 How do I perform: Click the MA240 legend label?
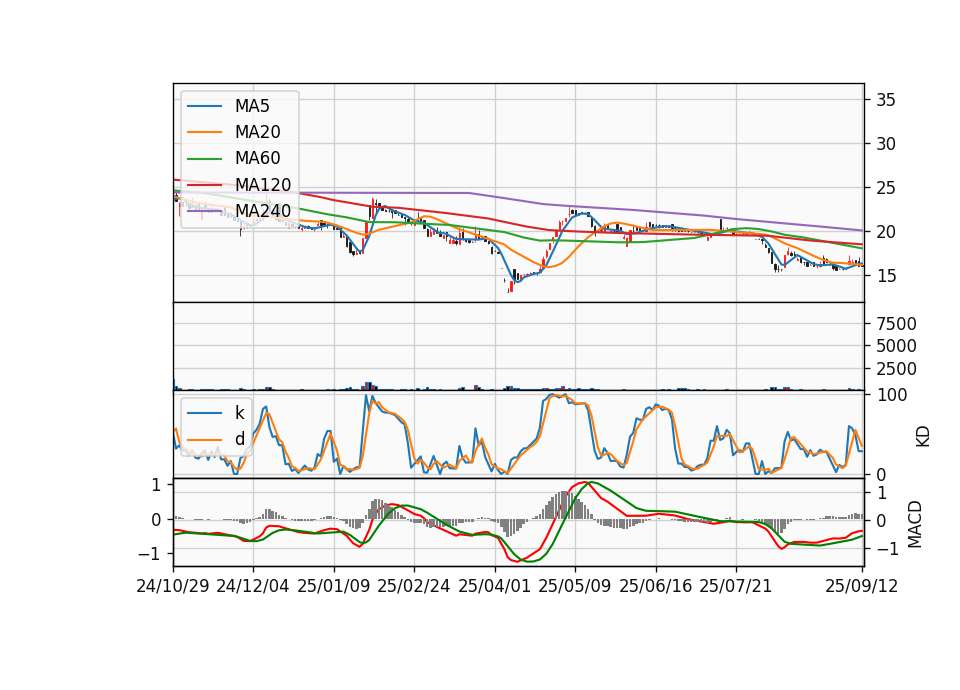click(263, 211)
